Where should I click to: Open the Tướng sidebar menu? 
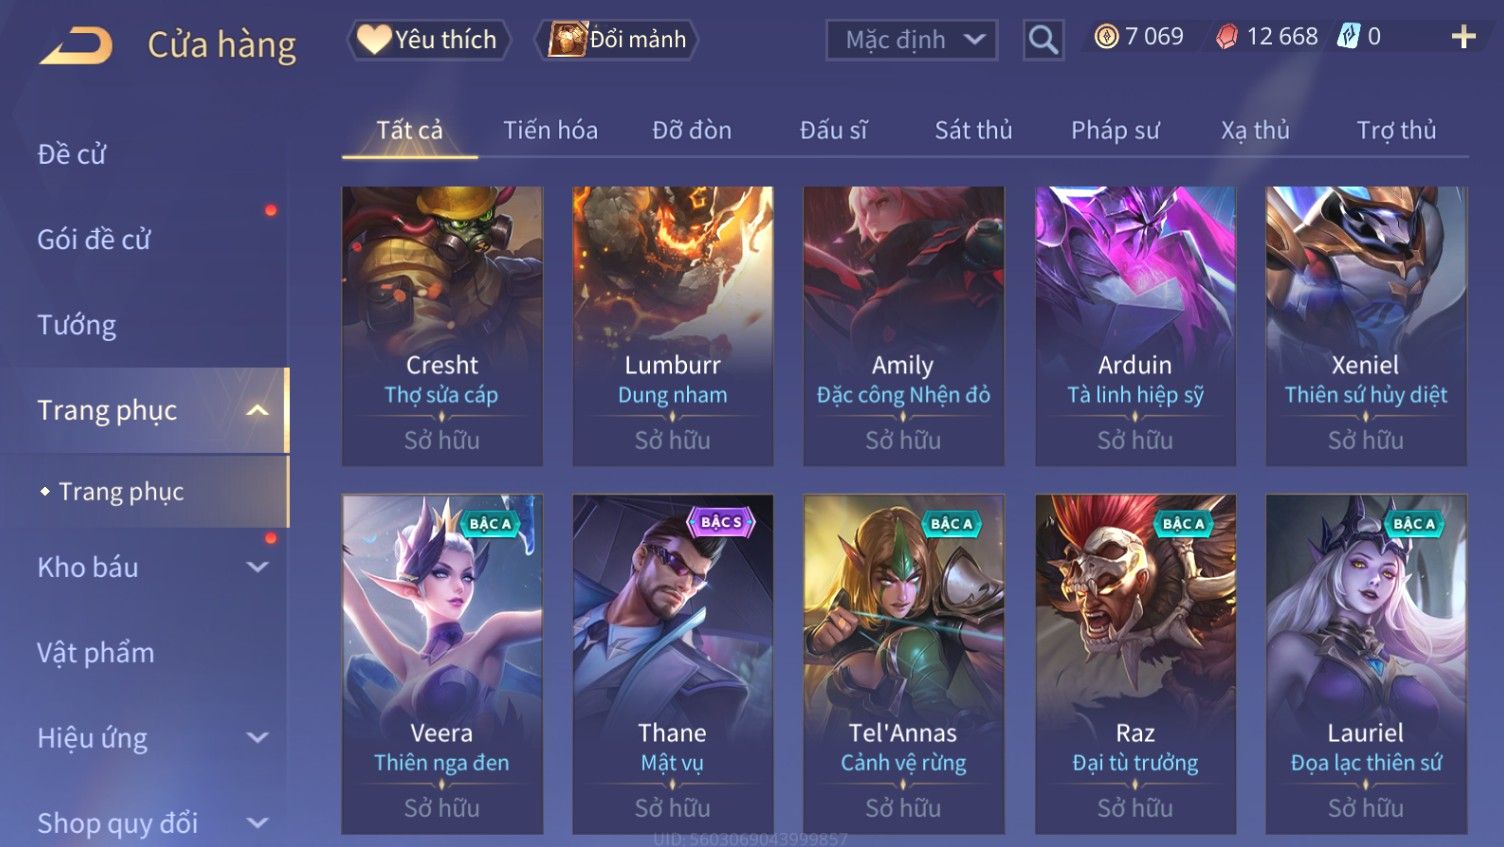[x=77, y=325]
